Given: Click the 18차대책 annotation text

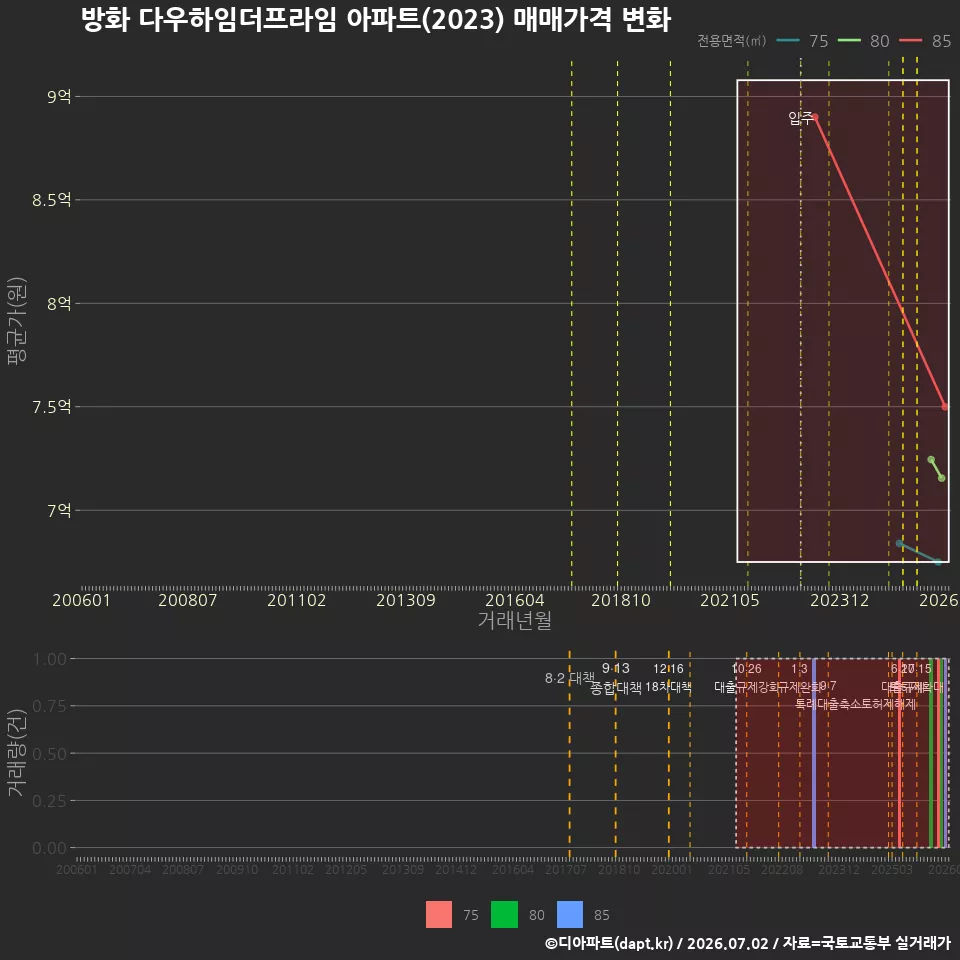Looking at the screenshot, I should [668, 687].
